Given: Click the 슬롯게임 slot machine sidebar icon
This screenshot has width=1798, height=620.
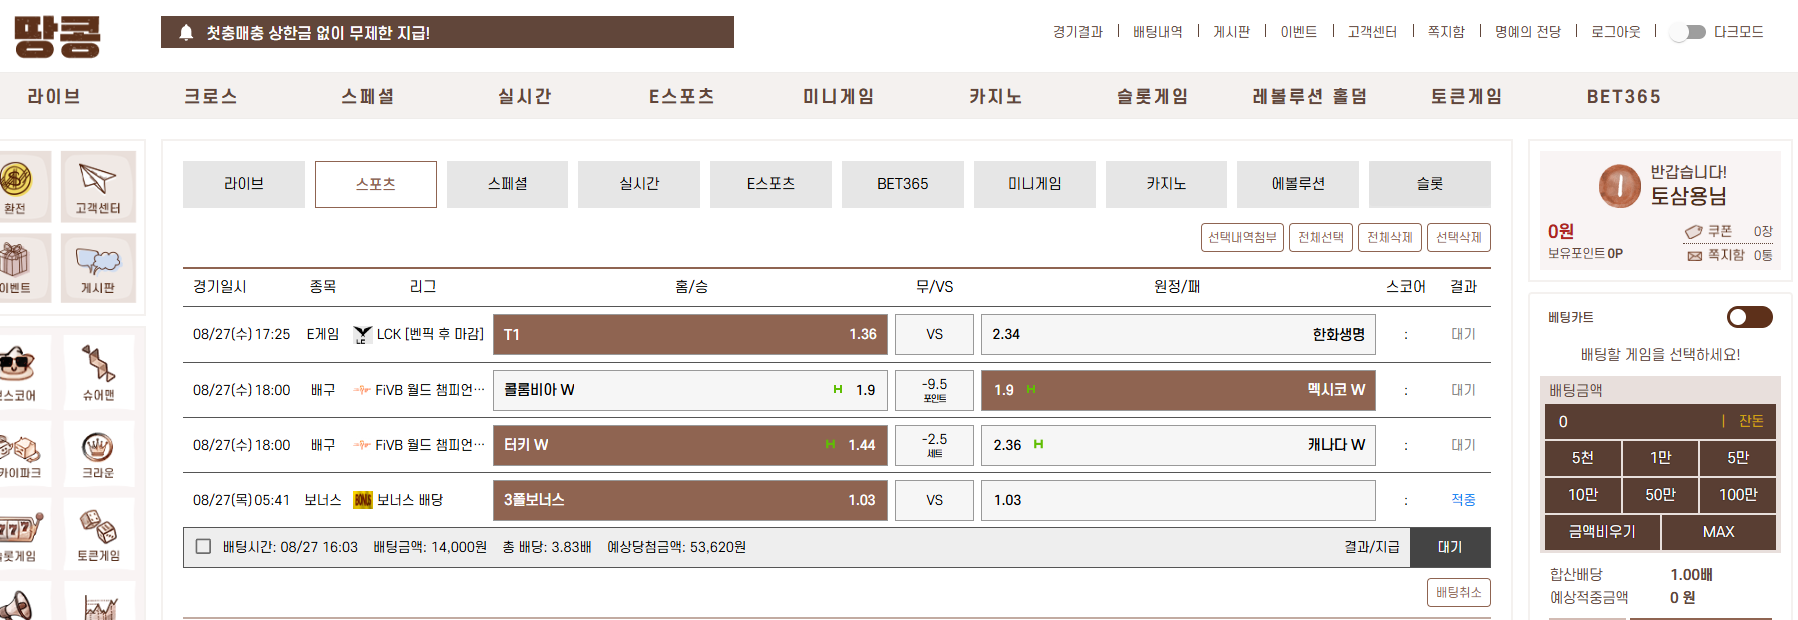Looking at the screenshot, I should (20, 535).
